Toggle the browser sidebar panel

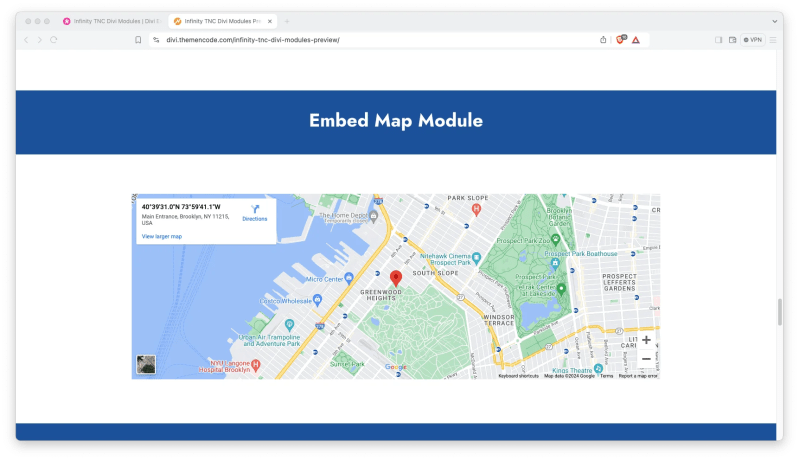click(718, 40)
